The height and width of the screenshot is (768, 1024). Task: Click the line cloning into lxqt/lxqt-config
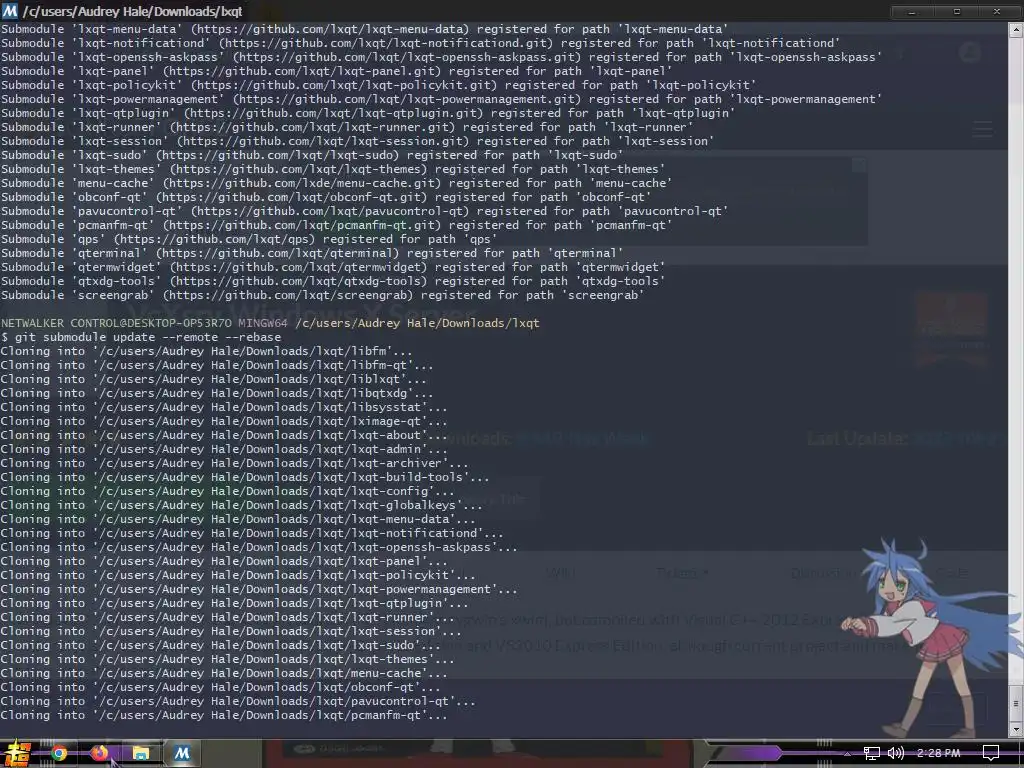(227, 491)
